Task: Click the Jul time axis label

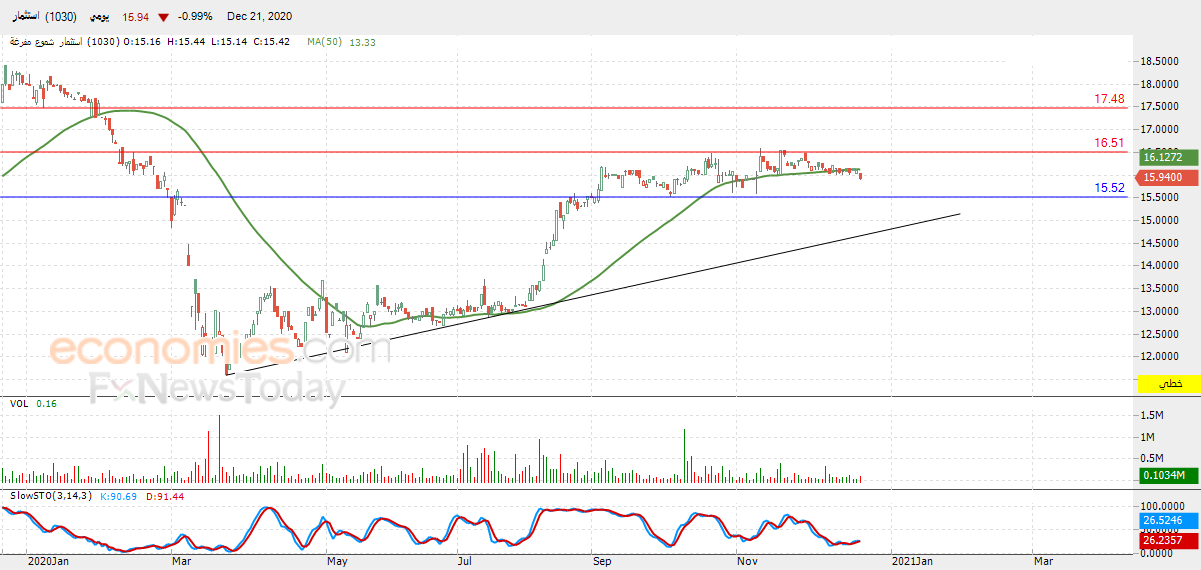Action: click(462, 562)
